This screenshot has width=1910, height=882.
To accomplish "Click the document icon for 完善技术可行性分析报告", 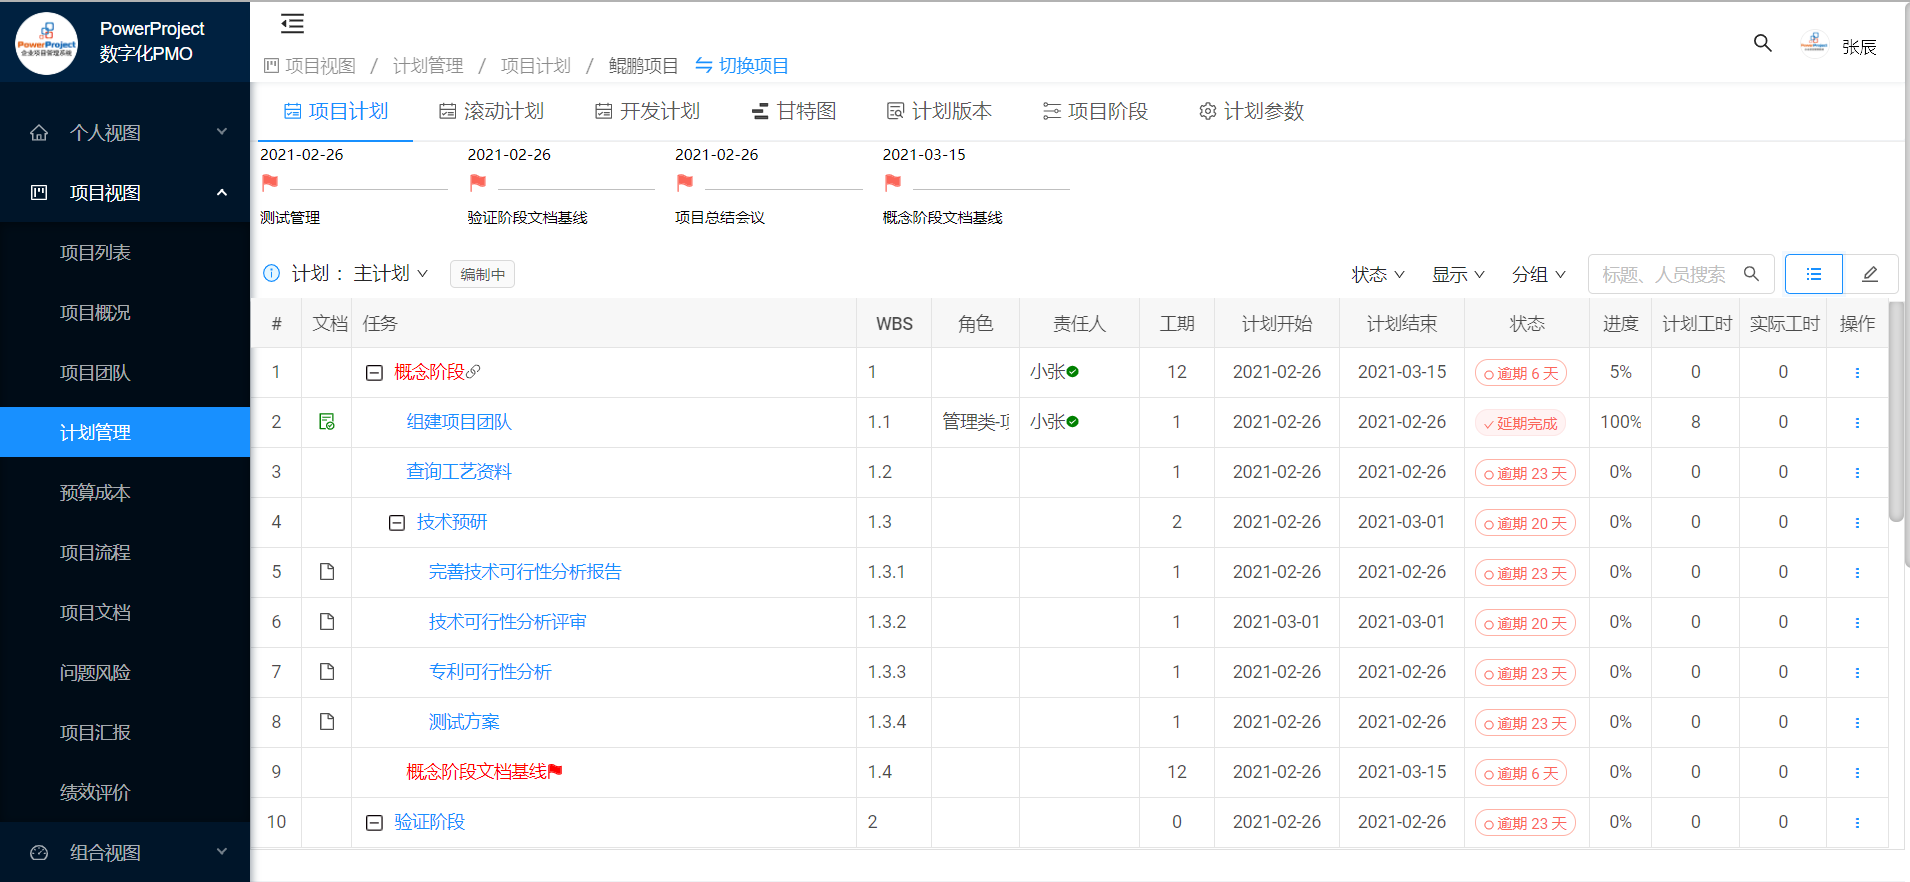I will (x=327, y=572).
